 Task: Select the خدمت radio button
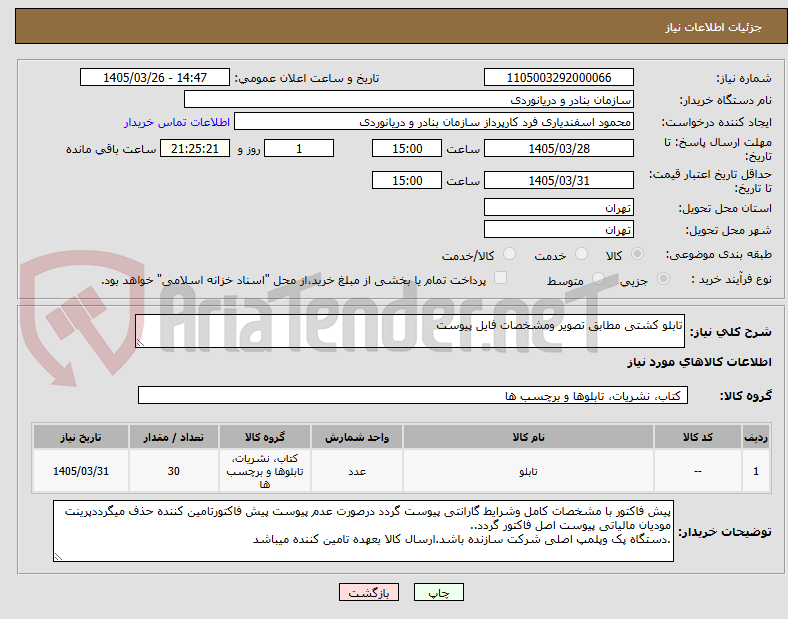(x=581, y=254)
